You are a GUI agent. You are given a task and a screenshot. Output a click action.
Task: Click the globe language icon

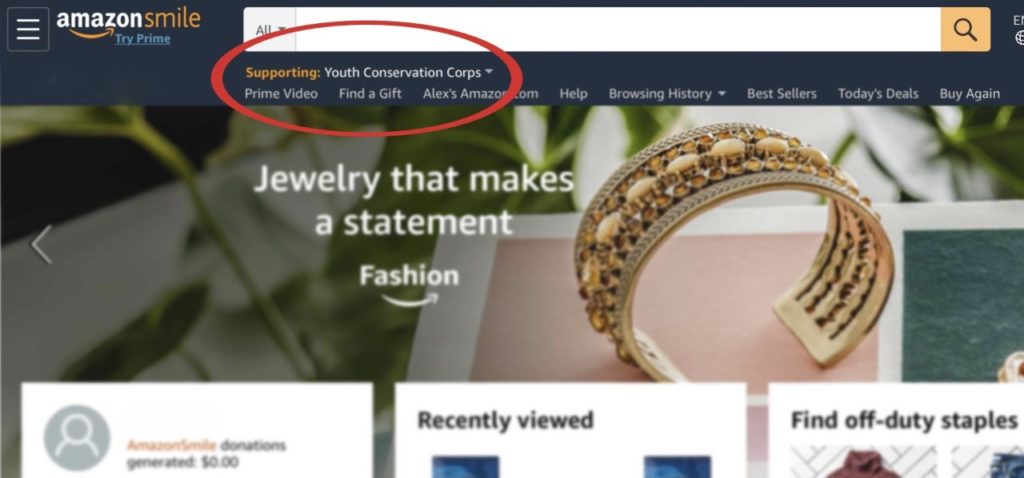coord(1020,38)
